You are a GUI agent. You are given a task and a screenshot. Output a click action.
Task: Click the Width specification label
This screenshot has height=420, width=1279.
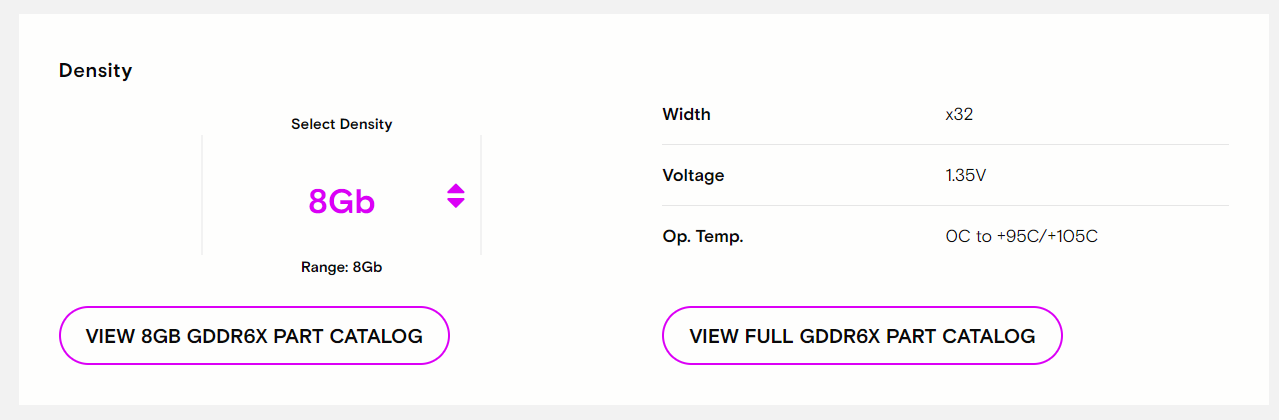(686, 115)
